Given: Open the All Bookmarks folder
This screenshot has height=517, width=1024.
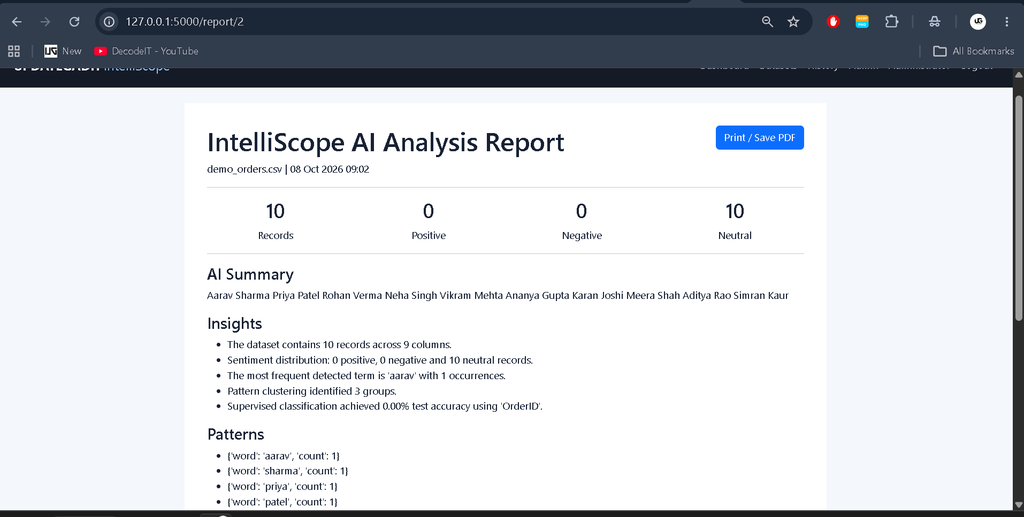Looking at the screenshot, I should coord(973,51).
